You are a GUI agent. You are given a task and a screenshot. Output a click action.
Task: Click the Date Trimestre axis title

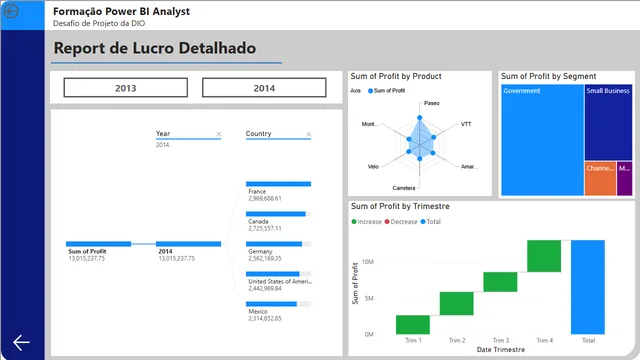click(501, 349)
